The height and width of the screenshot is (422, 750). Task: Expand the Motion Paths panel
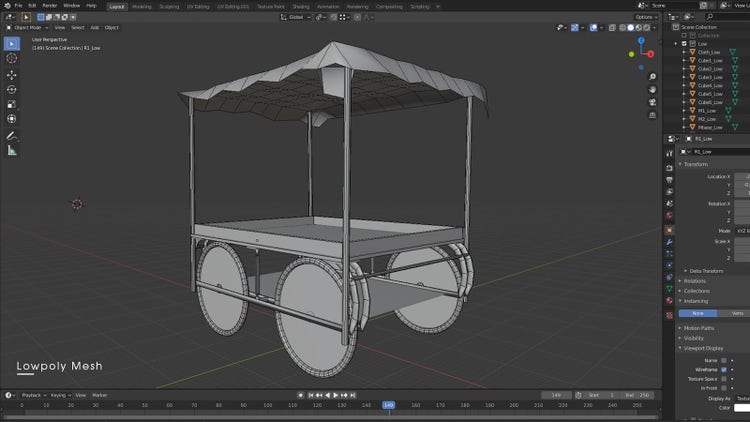click(x=700, y=328)
